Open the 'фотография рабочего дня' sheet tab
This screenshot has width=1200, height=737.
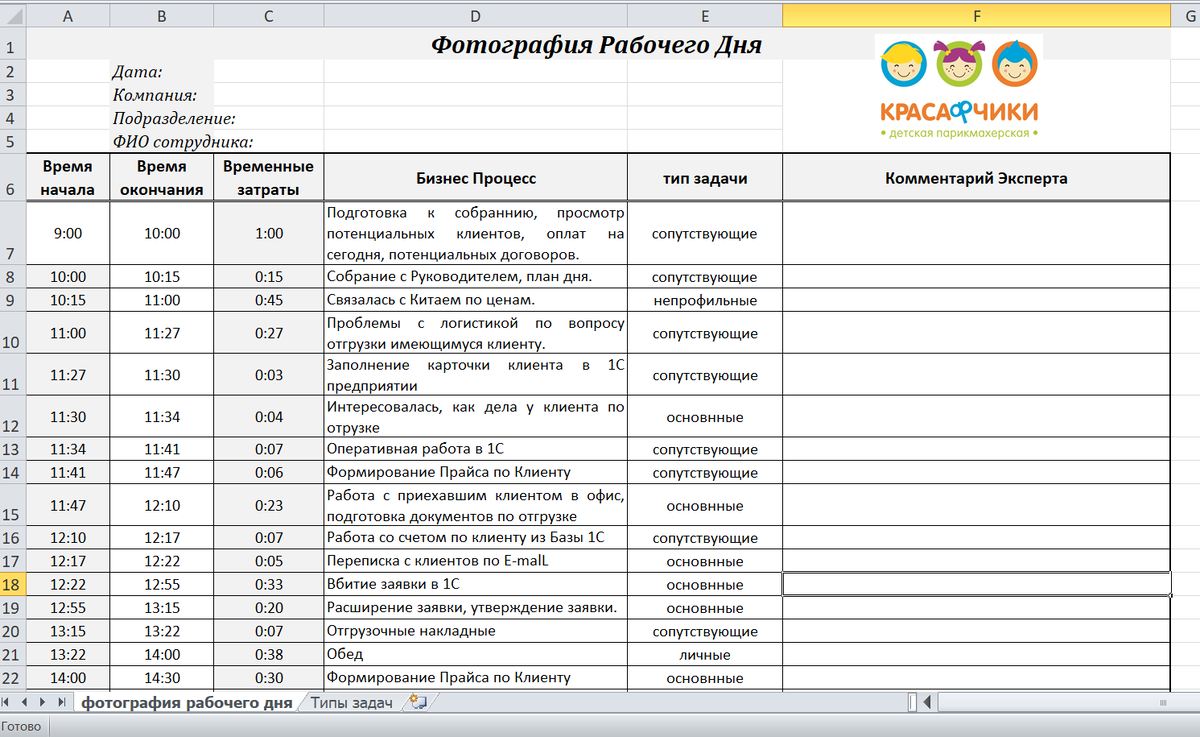click(186, 703)
